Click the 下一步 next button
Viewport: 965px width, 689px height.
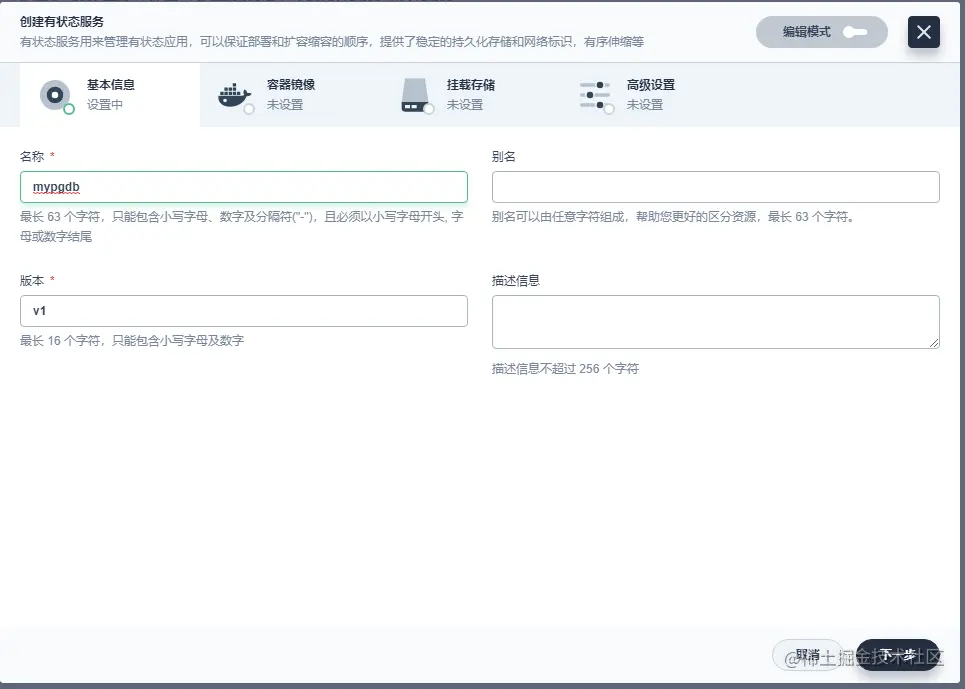(897, 655)
